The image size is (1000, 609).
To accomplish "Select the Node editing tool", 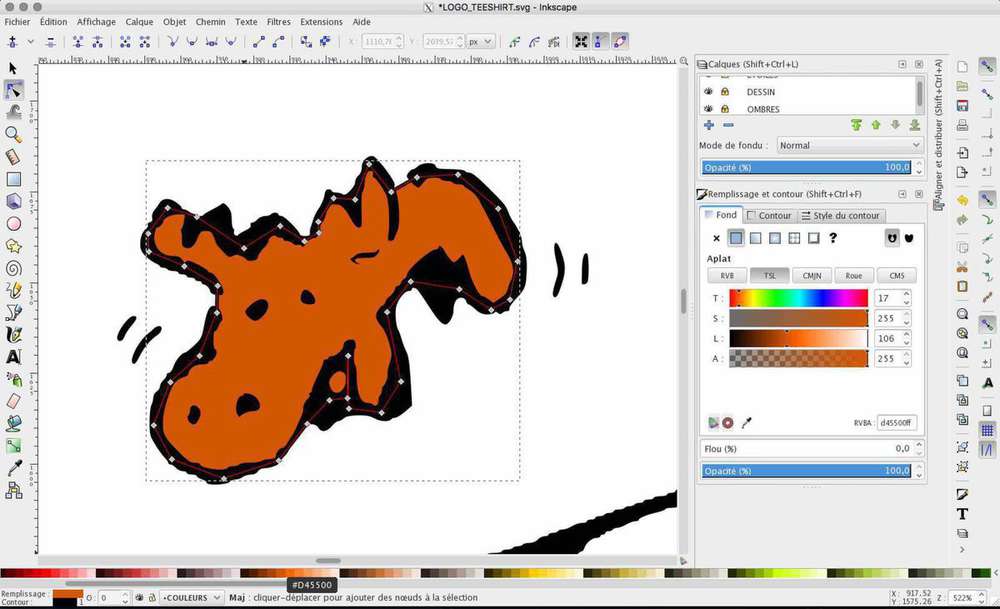I will [x=13, y=91].
